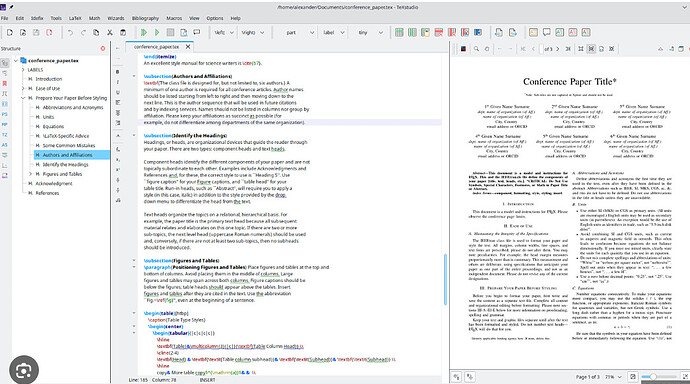Collapse the Prepare Your Paper Before Styling node

coord(23,98)
